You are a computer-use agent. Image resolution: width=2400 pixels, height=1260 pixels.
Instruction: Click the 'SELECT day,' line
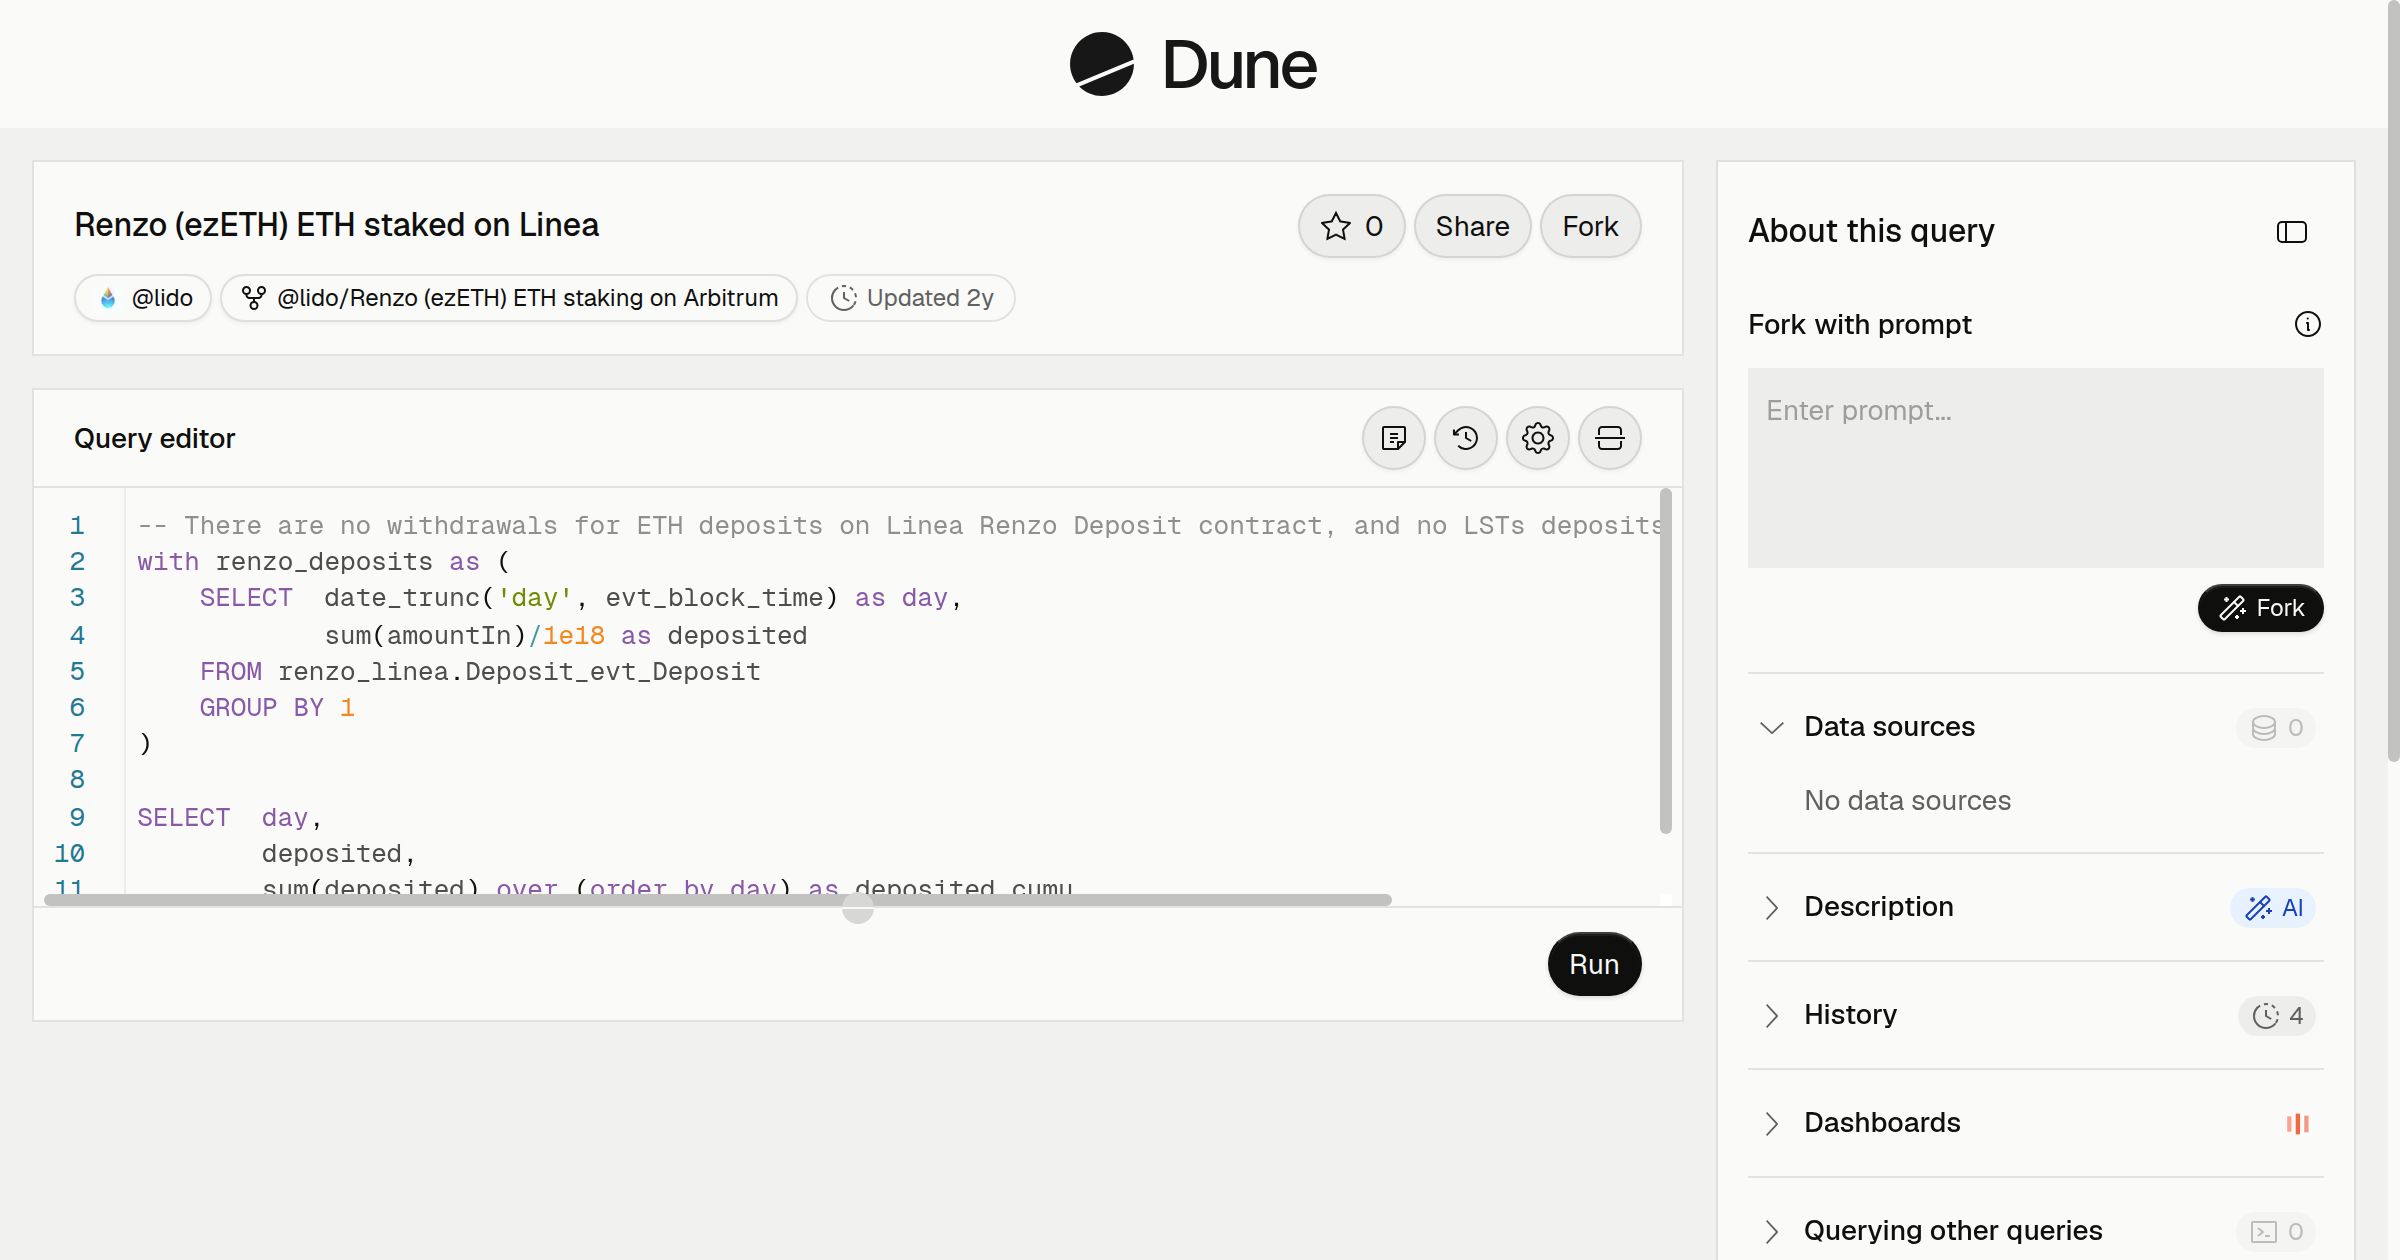coord(229,818)
